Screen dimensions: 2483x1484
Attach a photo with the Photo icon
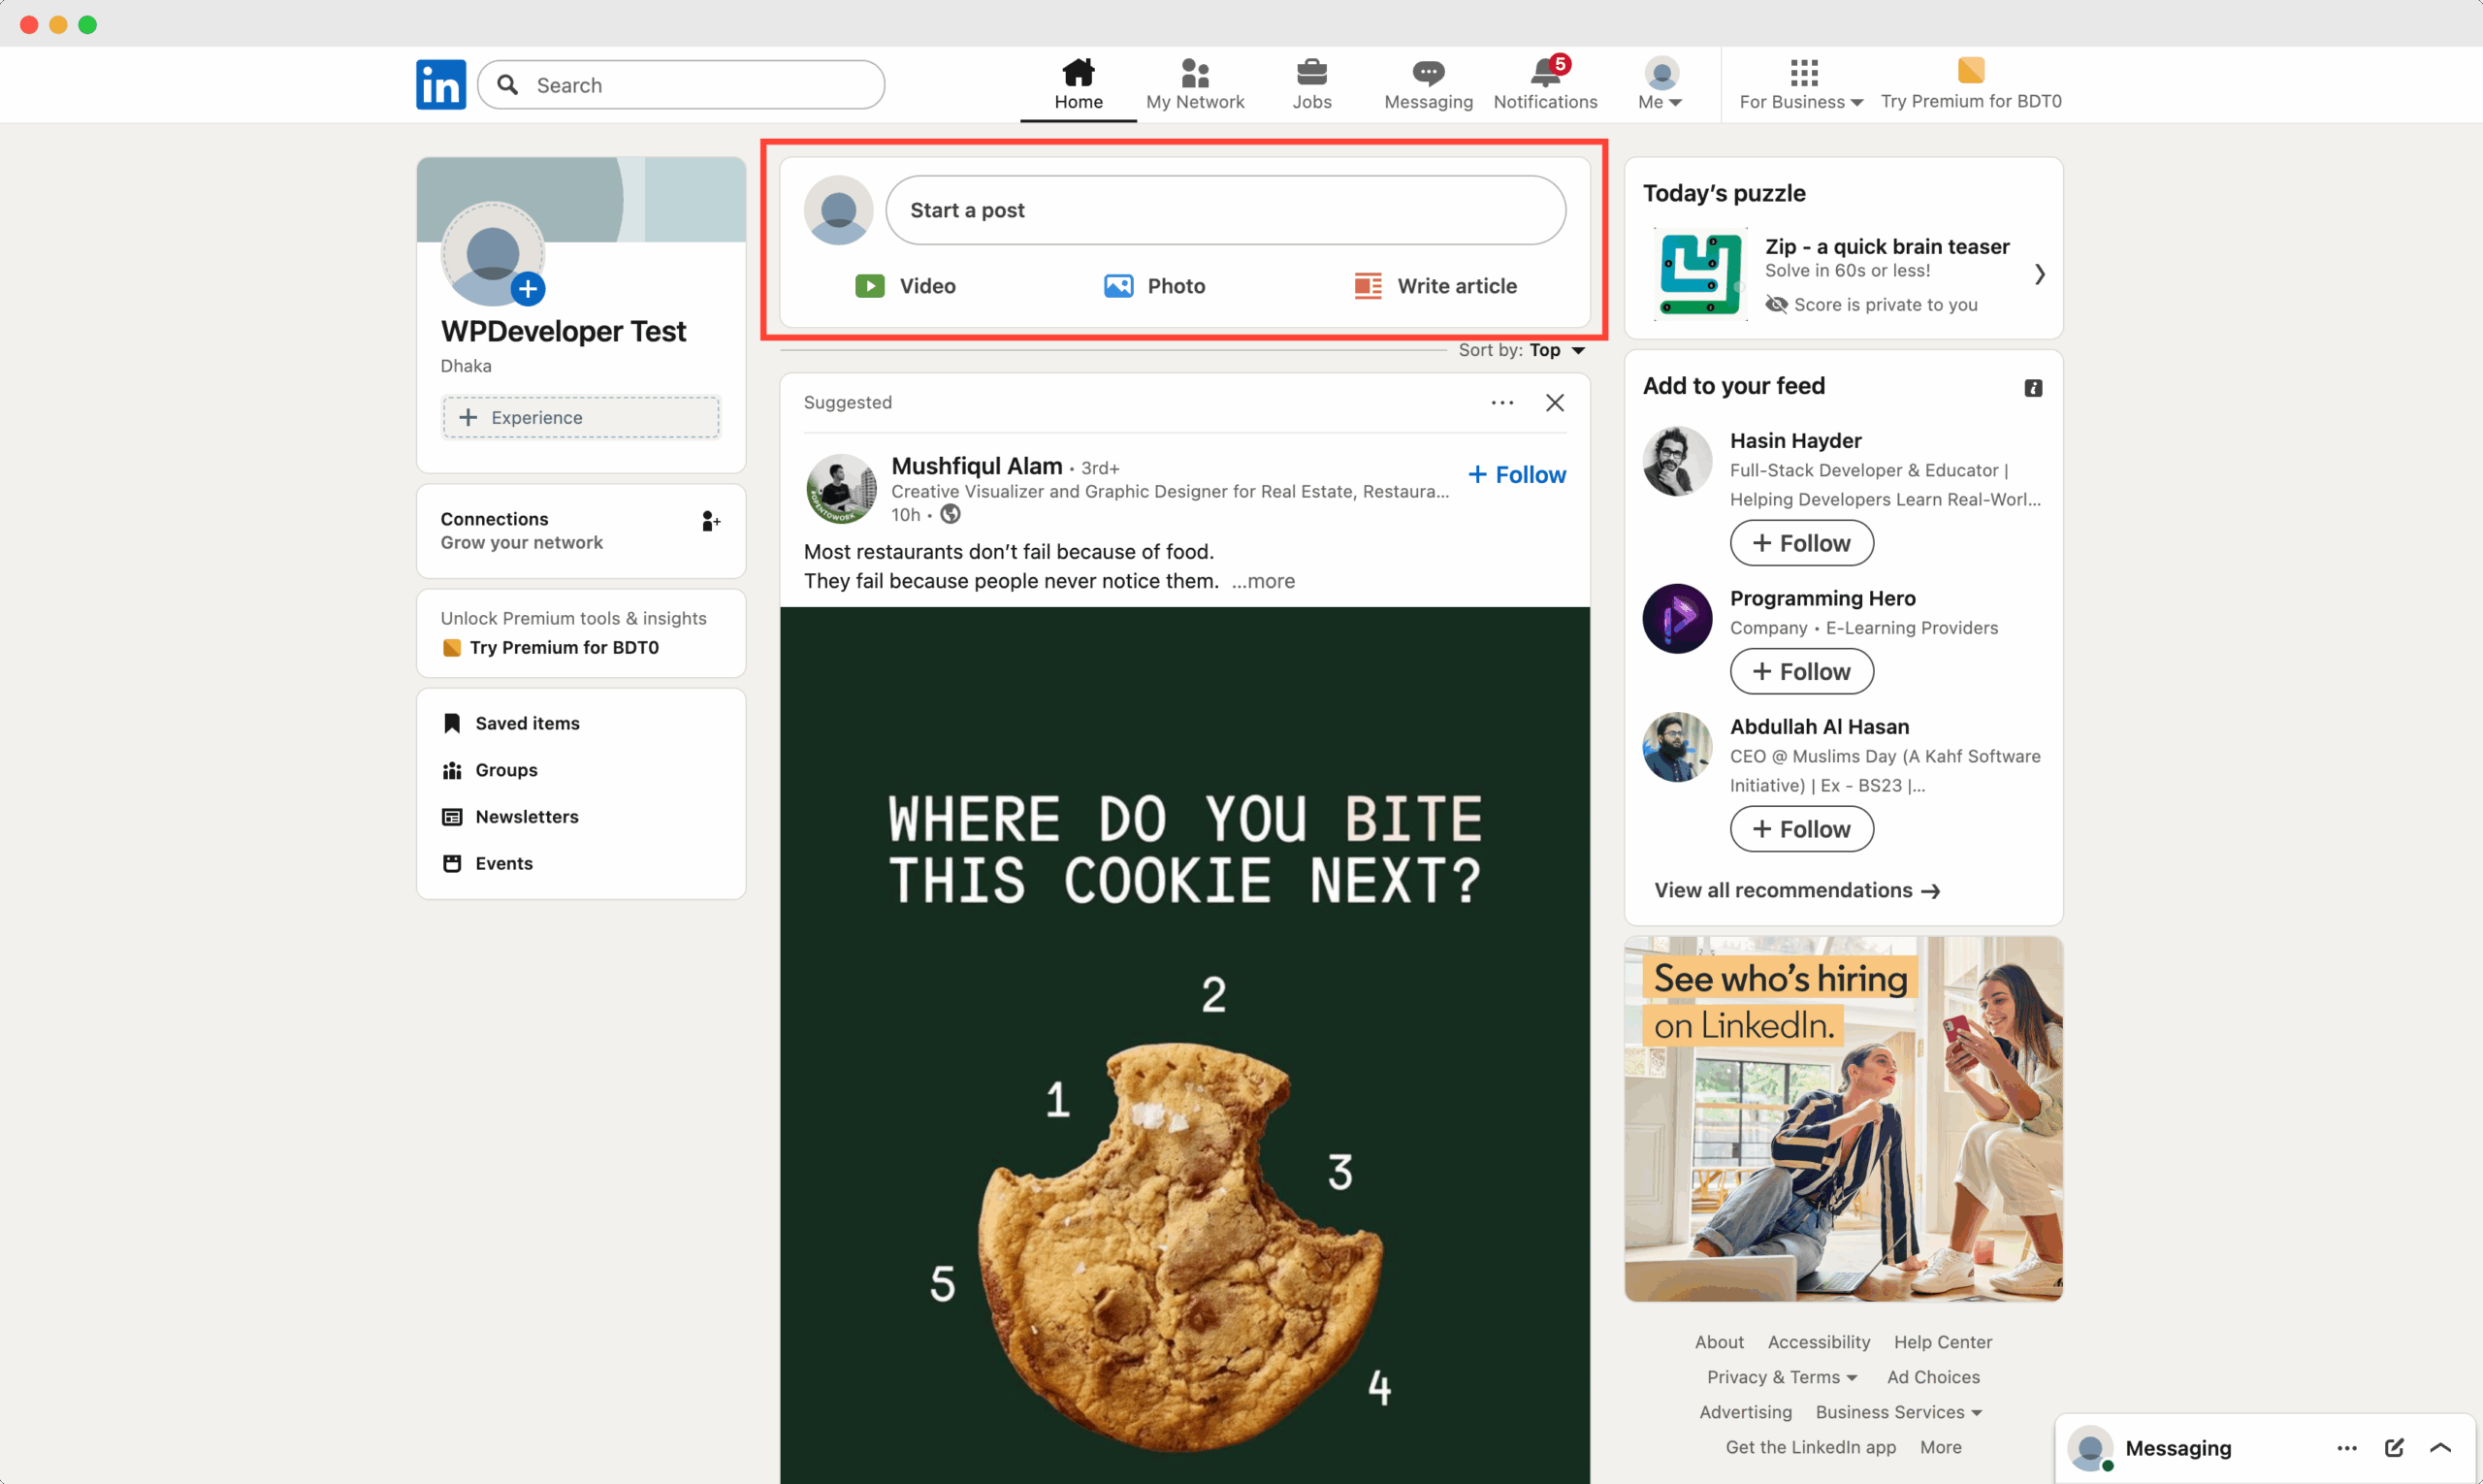tap(1118, 286)
